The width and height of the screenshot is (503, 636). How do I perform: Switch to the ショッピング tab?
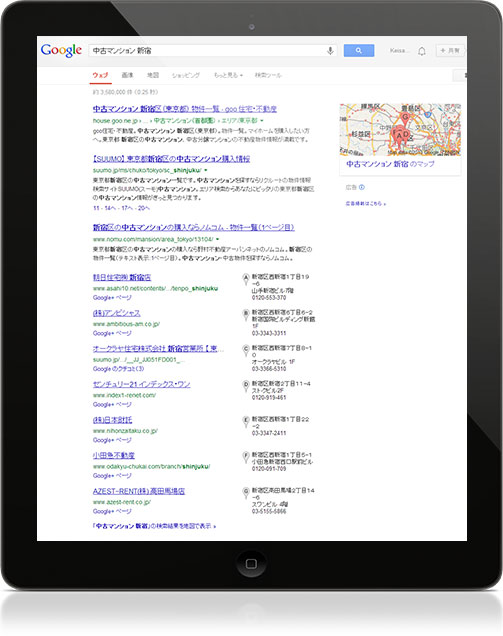[x=186, y=75]
